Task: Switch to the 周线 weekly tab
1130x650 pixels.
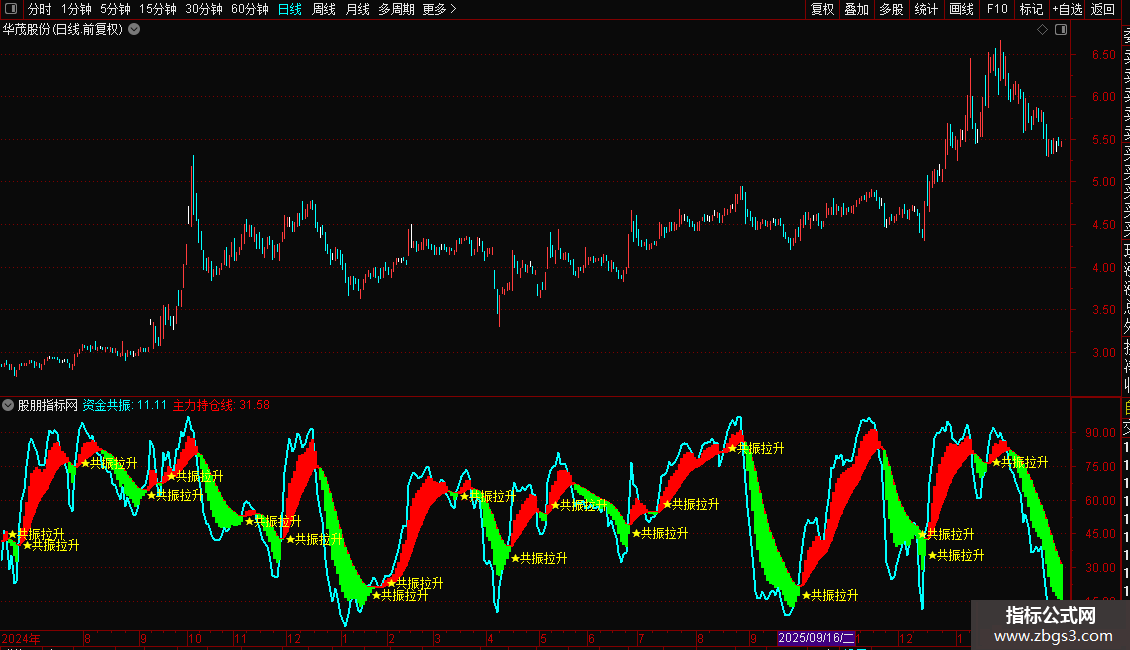Action: (324, 9)
